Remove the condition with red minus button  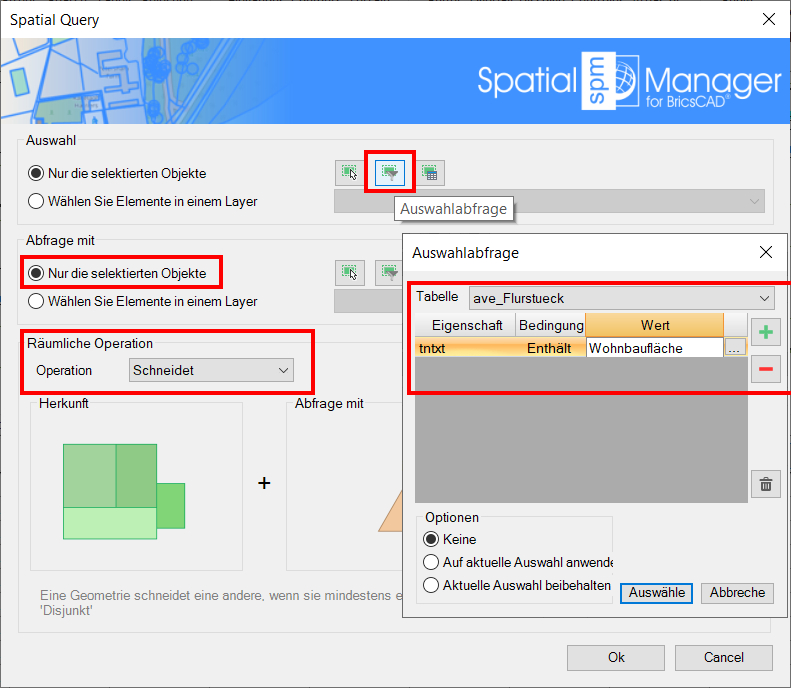(x=765, y=369)
